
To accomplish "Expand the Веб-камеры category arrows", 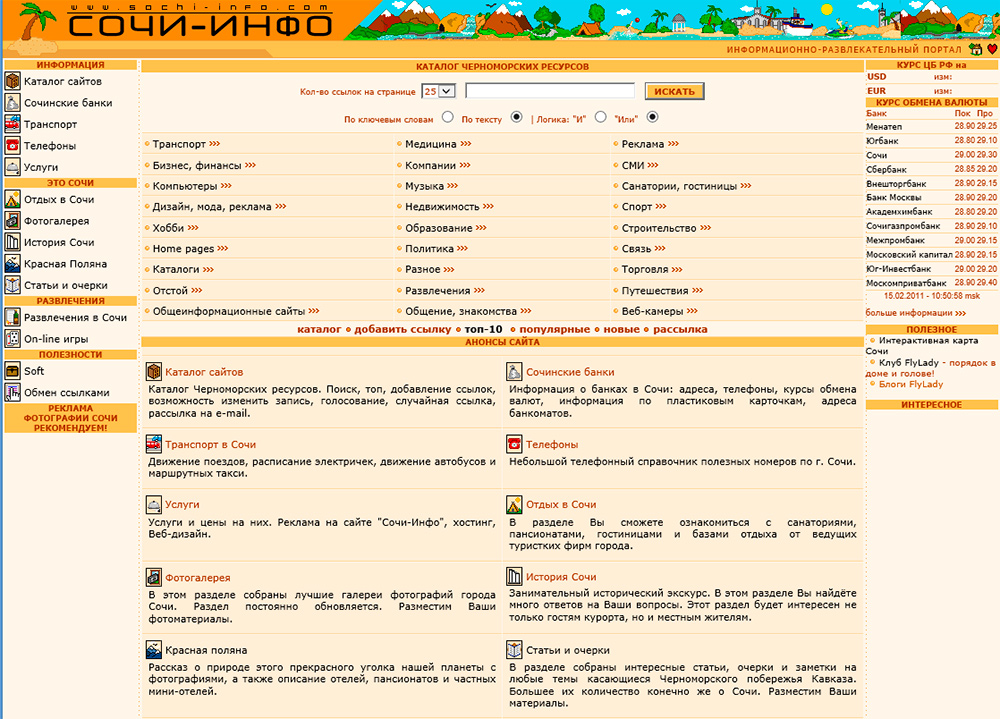I will (693, 311).
